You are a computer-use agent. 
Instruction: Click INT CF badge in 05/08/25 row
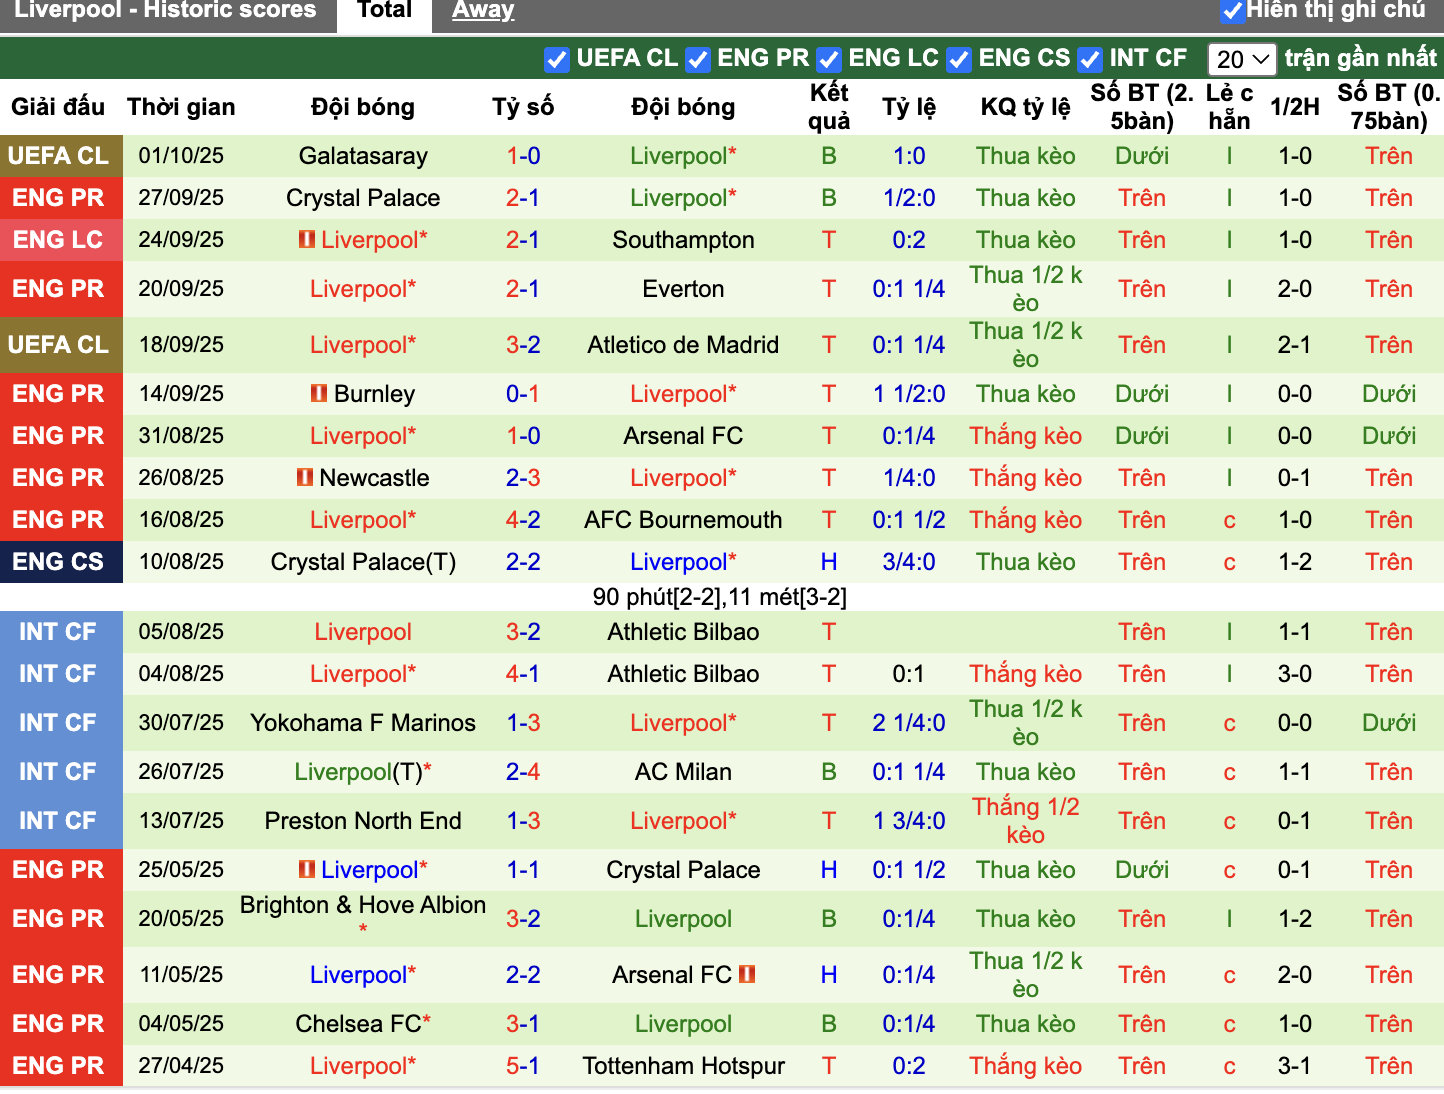[x=61, y=632]
